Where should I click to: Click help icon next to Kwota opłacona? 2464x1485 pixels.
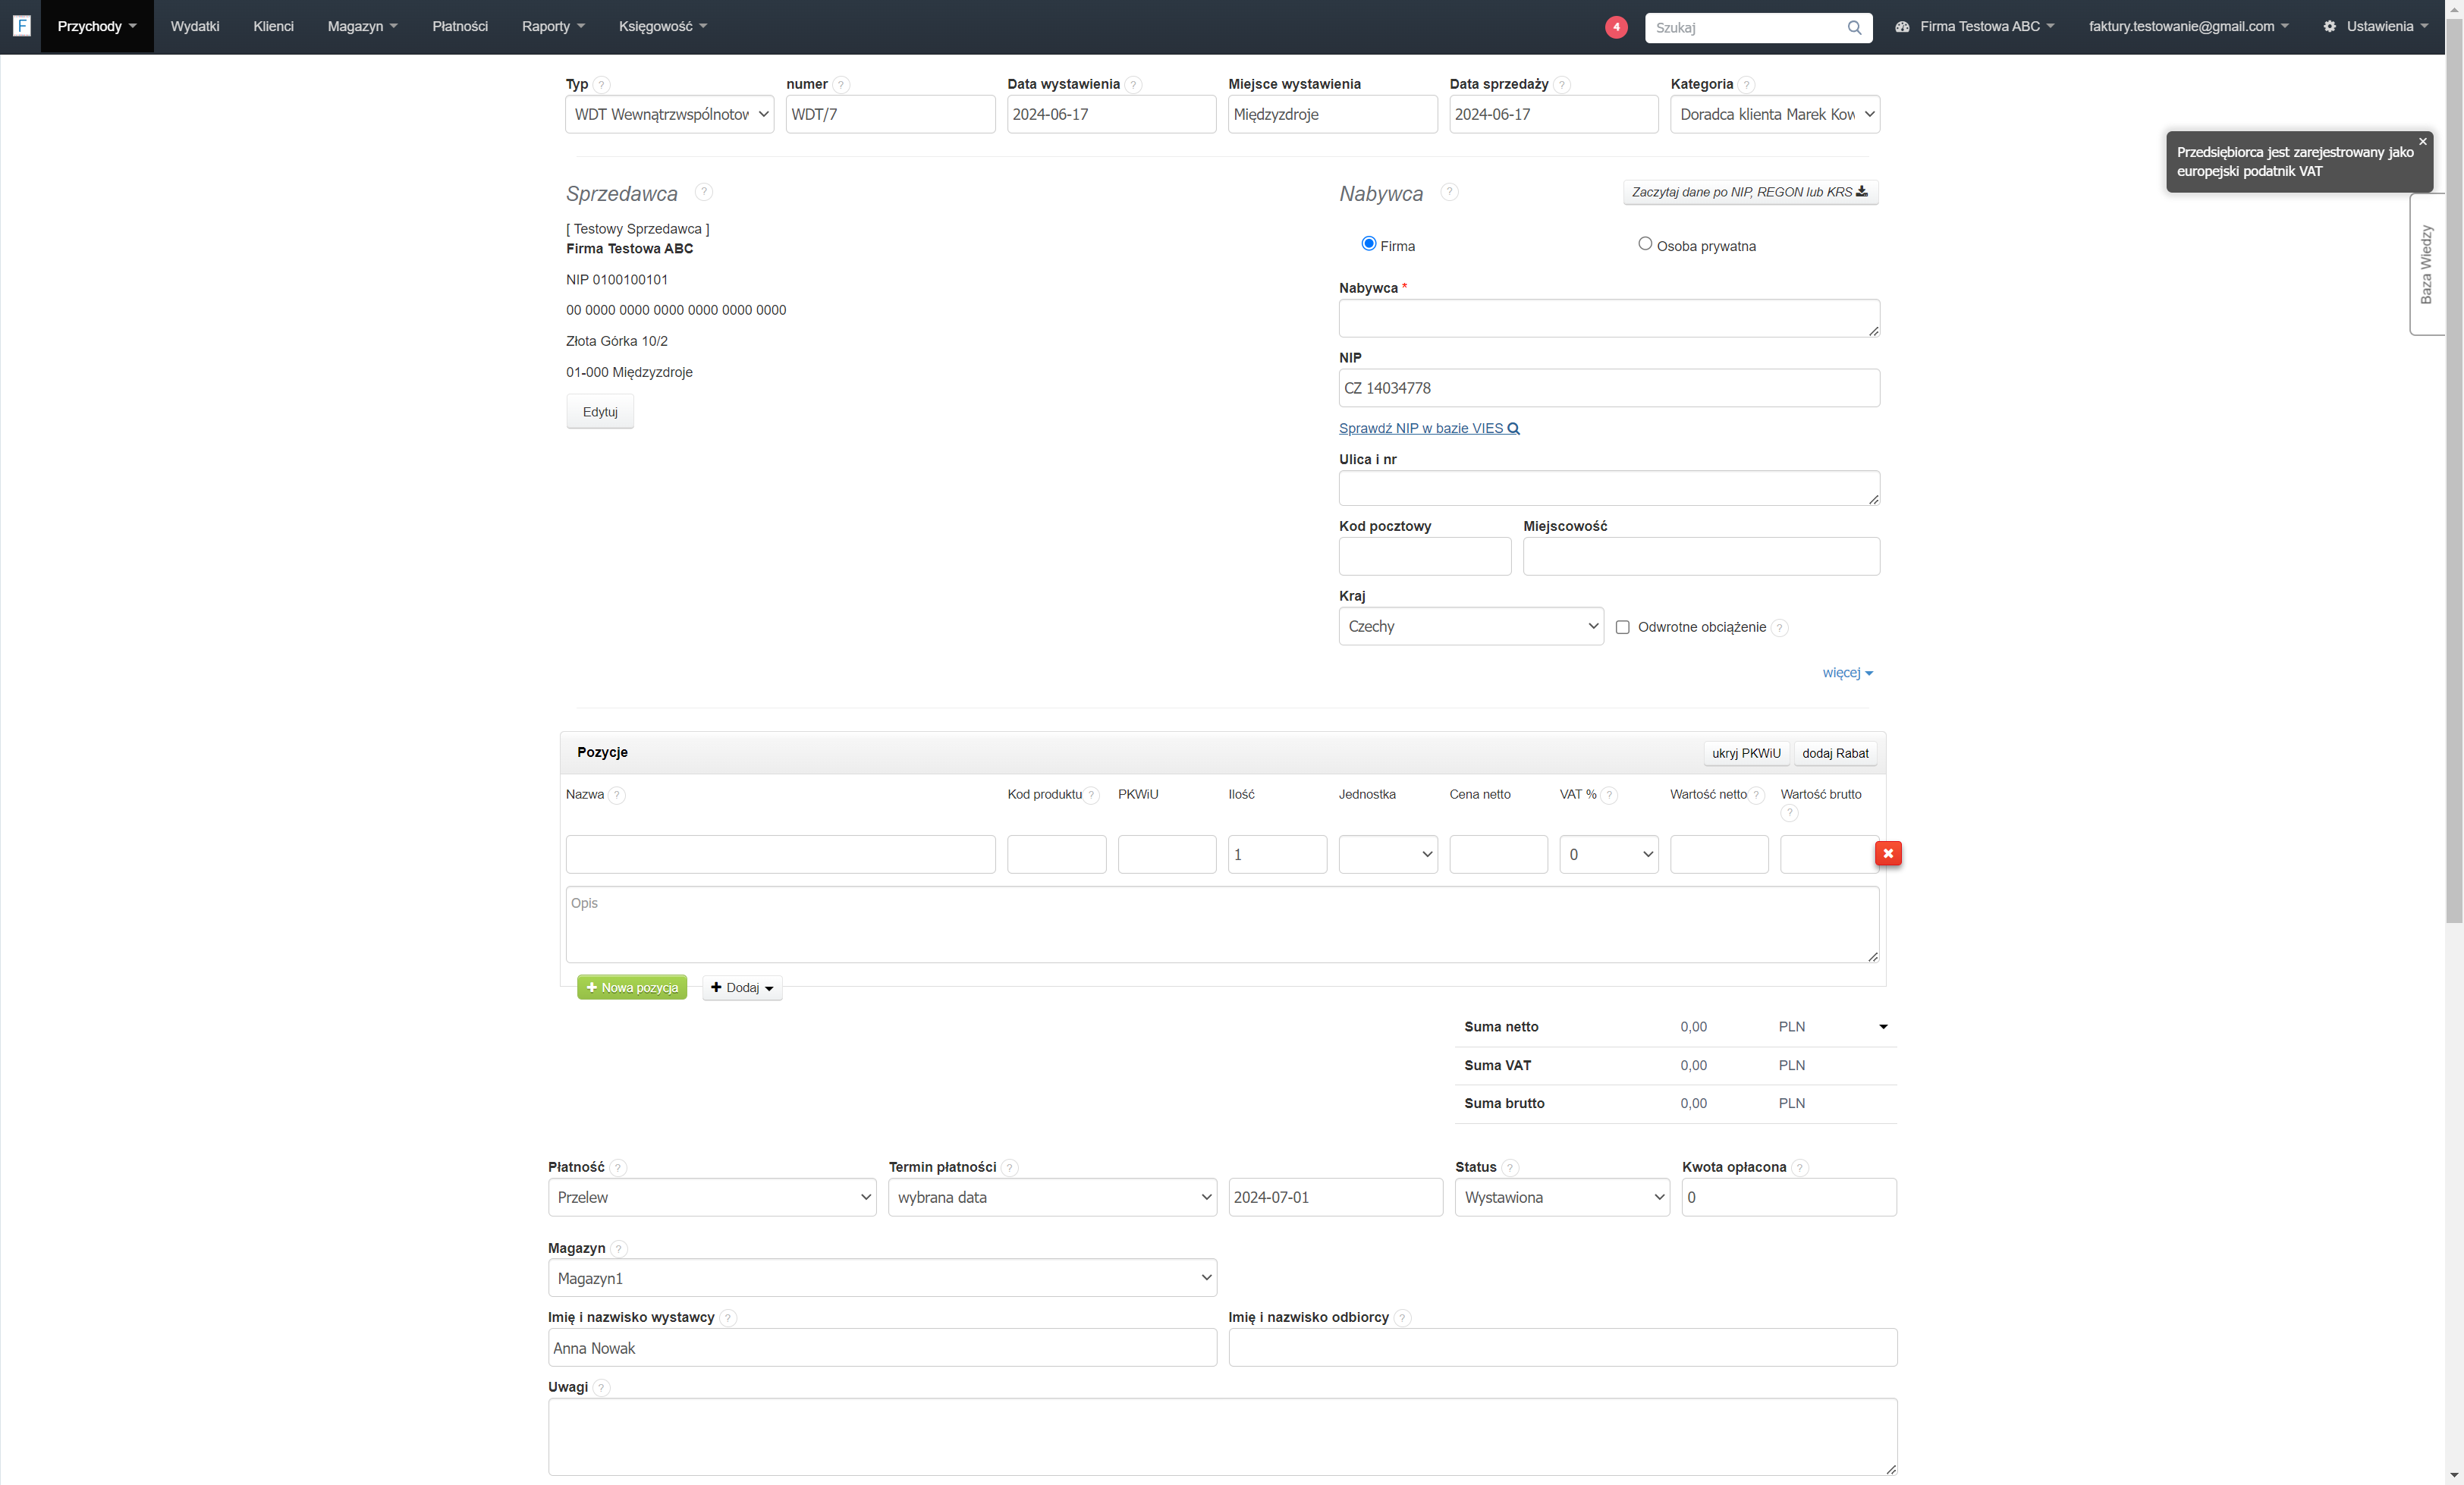[1800, 1168]
